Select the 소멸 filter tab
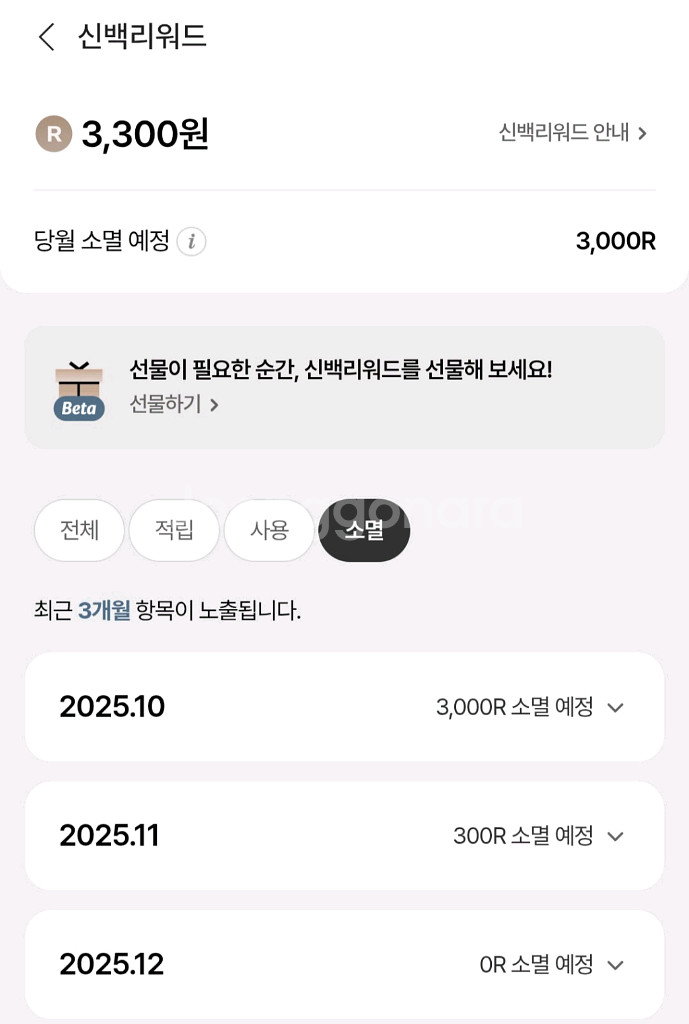Image resolution: width=689 pixels, height=1024 pixels. click(x=364, y=530)
